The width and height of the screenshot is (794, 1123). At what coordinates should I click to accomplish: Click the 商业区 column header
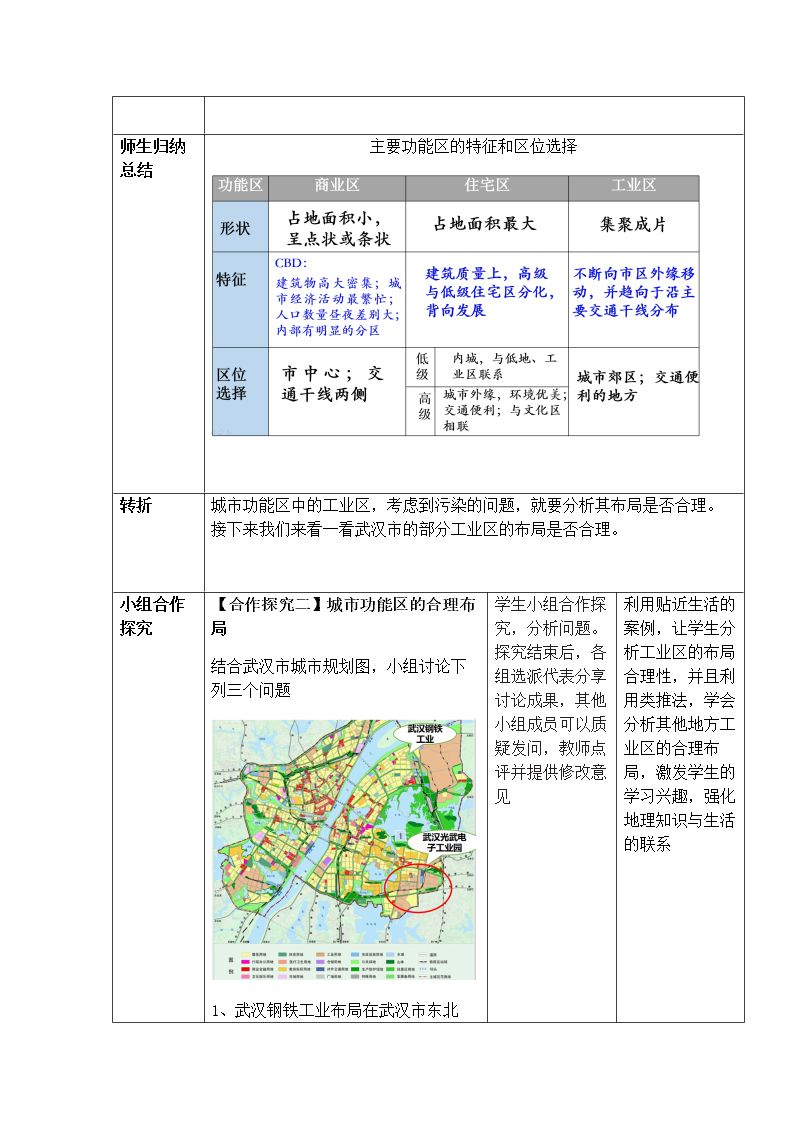[337, 185]
